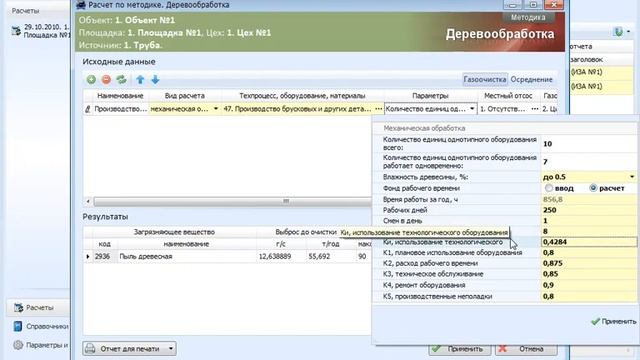Click the red delete row icon
The width and height of the screenshot is (640, 360).
coord(106,80)
